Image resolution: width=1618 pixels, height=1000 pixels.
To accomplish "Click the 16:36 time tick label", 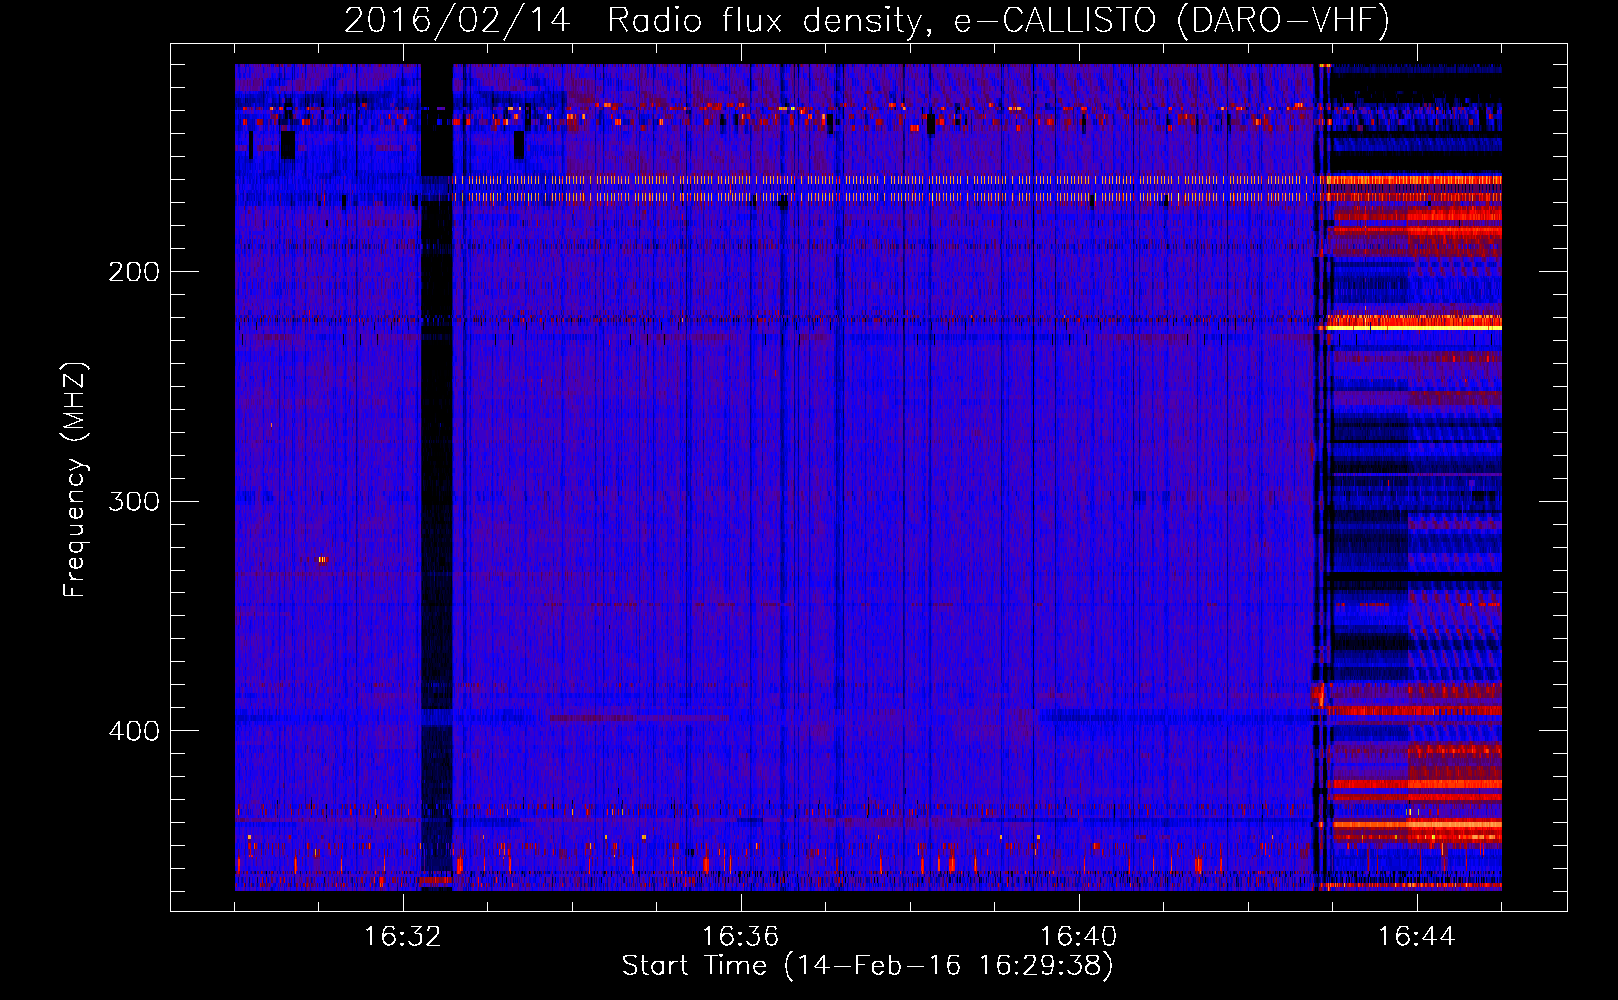I will [x=740, y=937].
